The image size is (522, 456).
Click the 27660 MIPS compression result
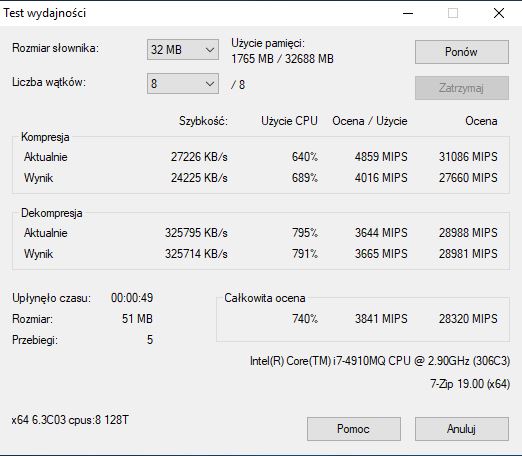[468, 178]
